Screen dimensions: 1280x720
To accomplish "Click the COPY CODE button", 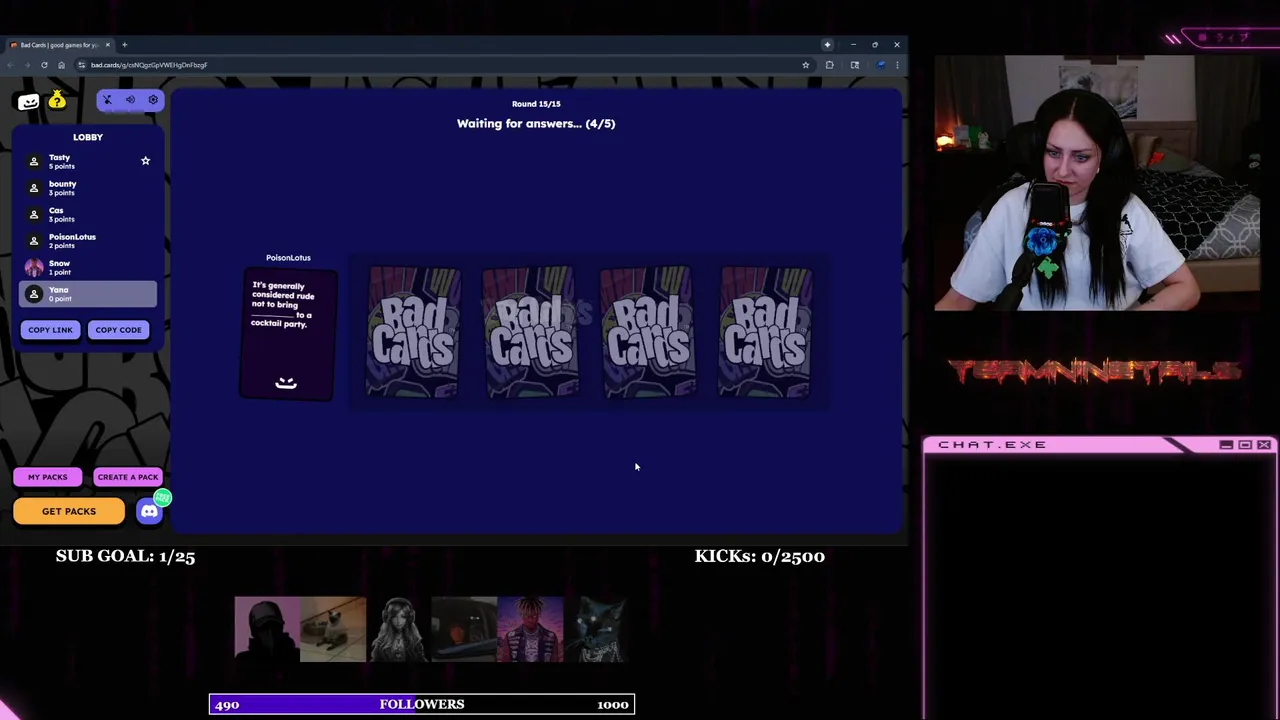I will click(118, 330).
